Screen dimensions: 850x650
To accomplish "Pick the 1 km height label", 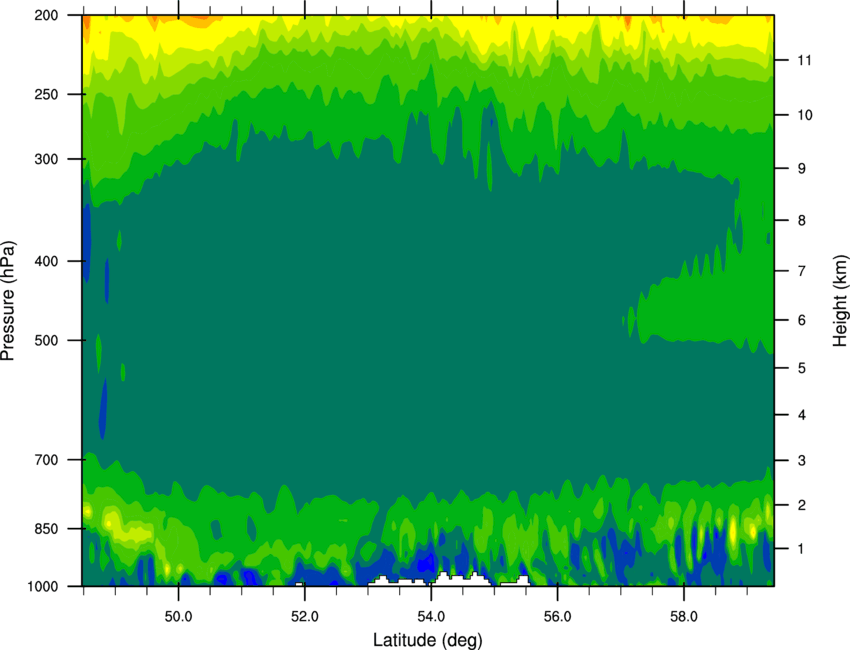I will pyautogui.click(x=801, y=549).
